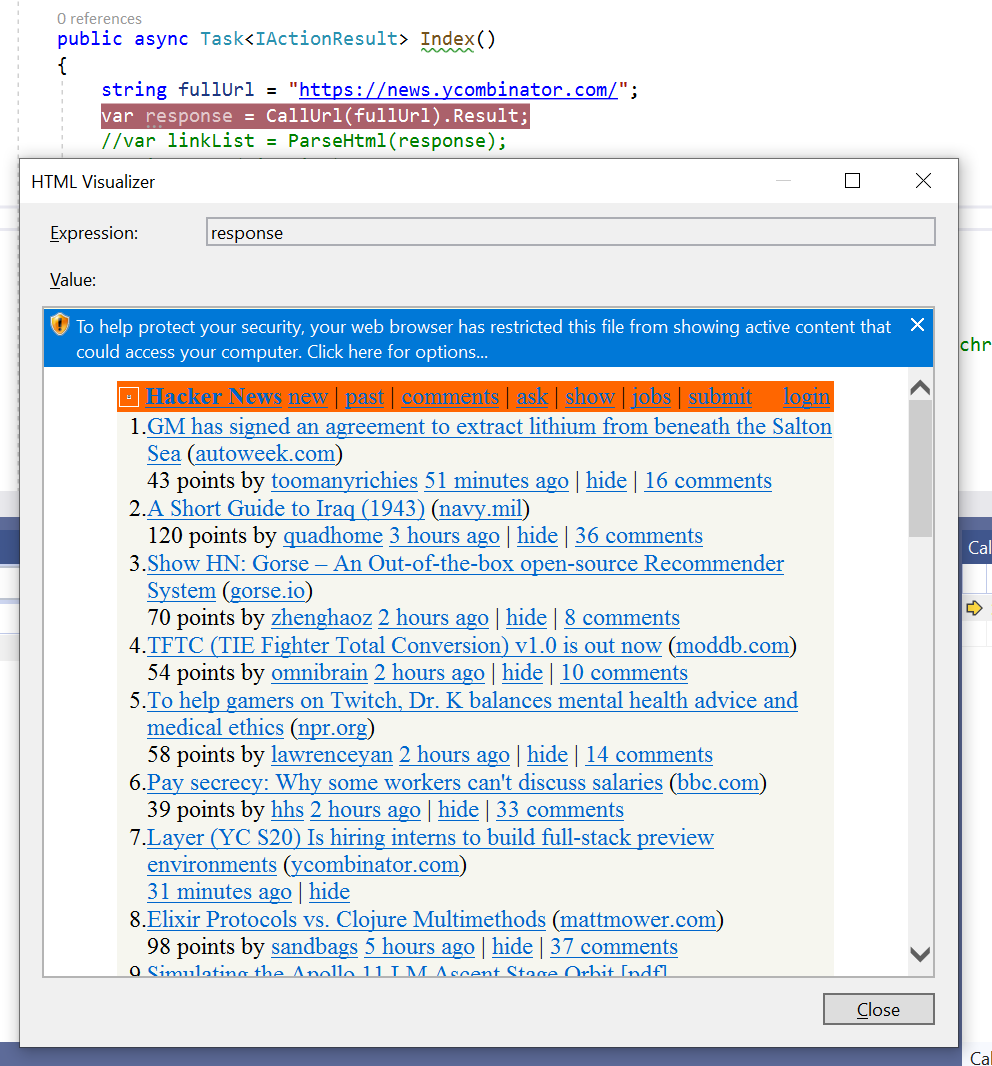
Task: Click the yellow execution arrow glyph near the right edge
Action: pyautogui.click(x=976, y=606)
